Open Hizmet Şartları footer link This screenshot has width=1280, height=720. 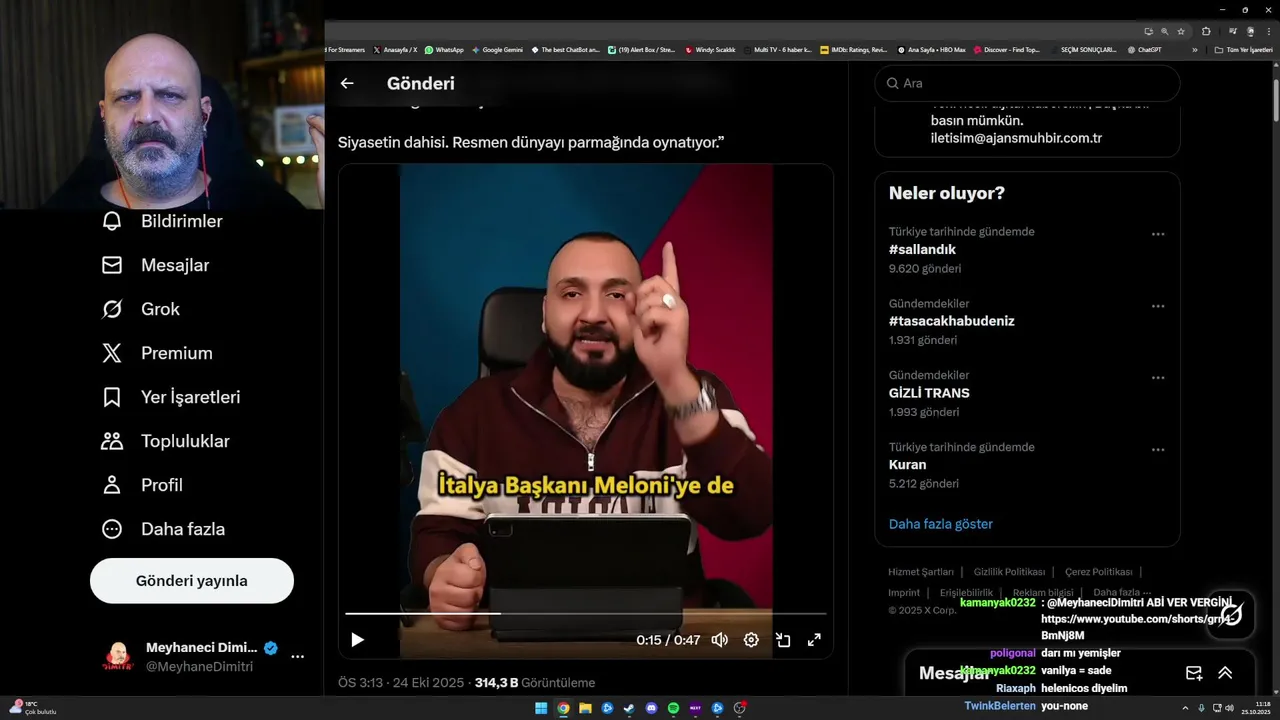tap(921, 572)
